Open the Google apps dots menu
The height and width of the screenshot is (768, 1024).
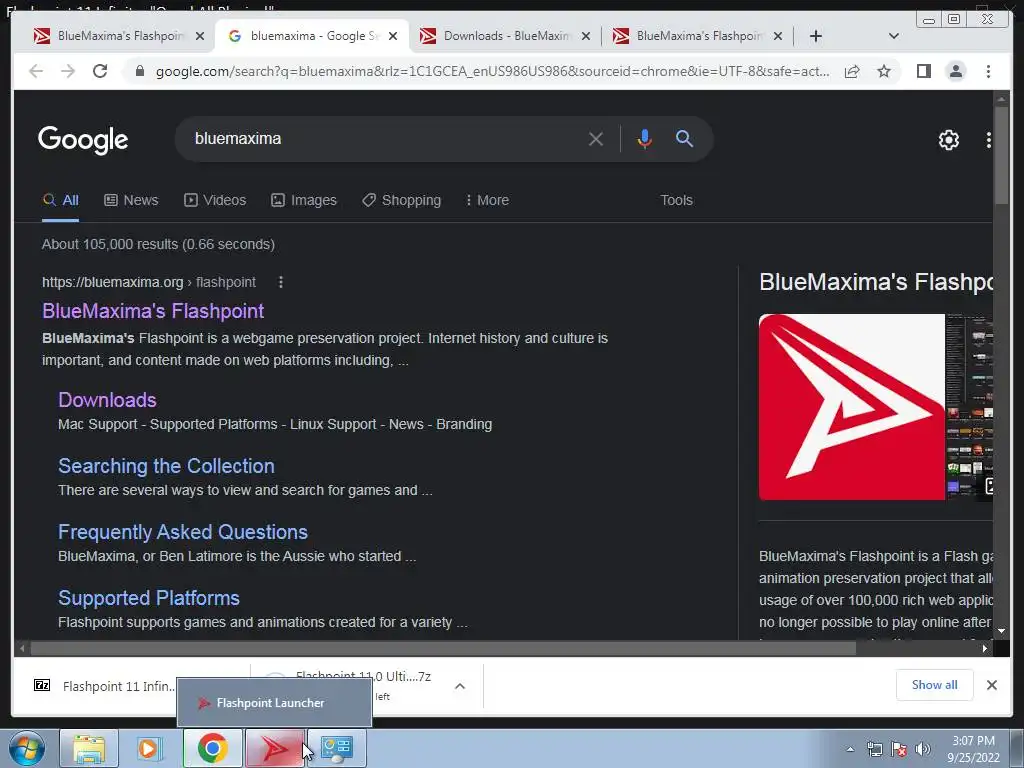point(988,140)
